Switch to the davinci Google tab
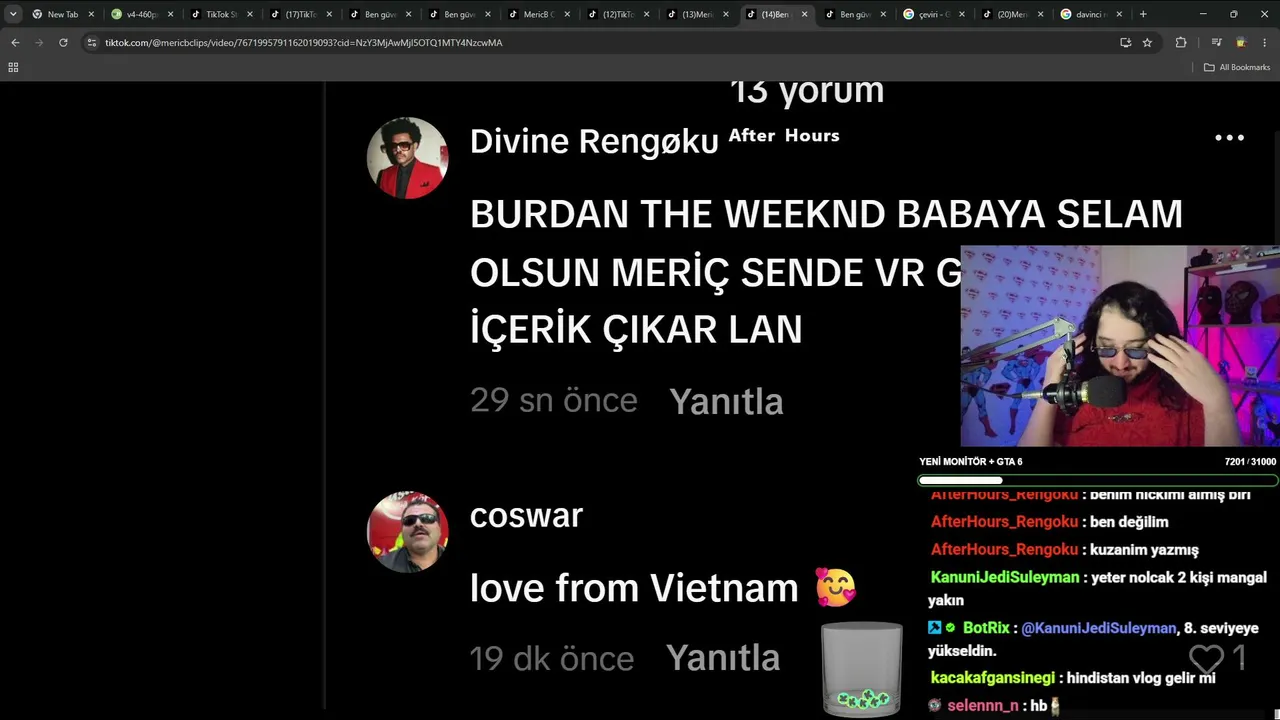 [x=1092, y=14]
